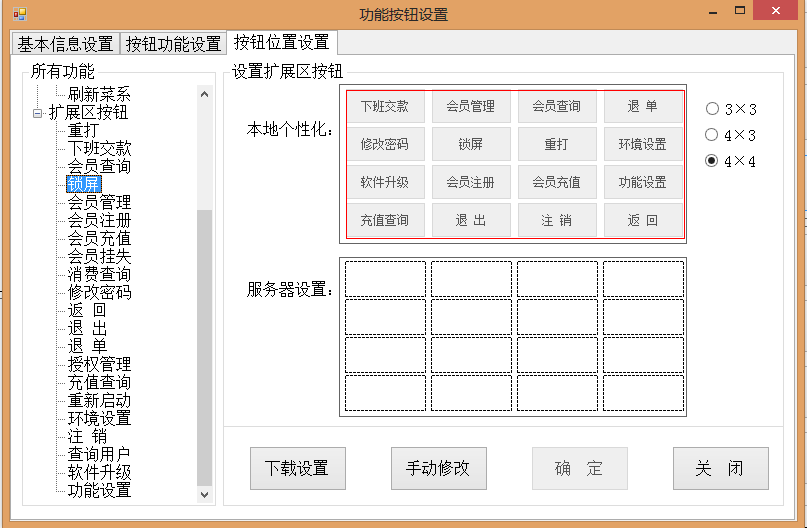This screenshot has height=528, width=807.
Task: Click the 注 销 grid button
Action: click(x=557, y=220)
